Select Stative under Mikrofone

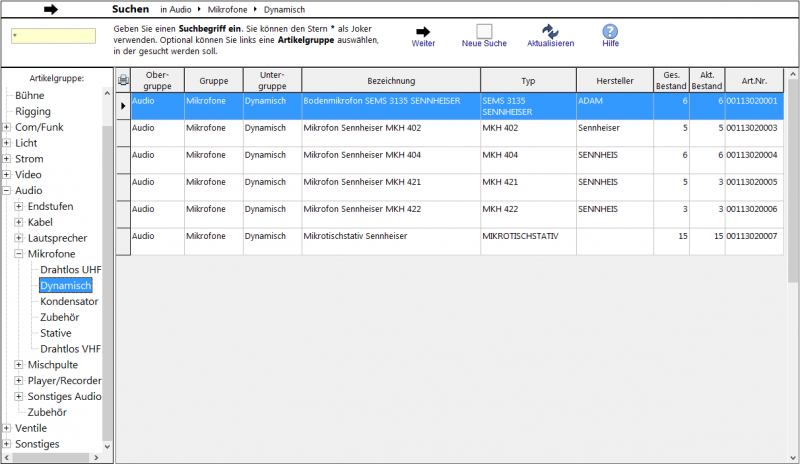(56, 333)
